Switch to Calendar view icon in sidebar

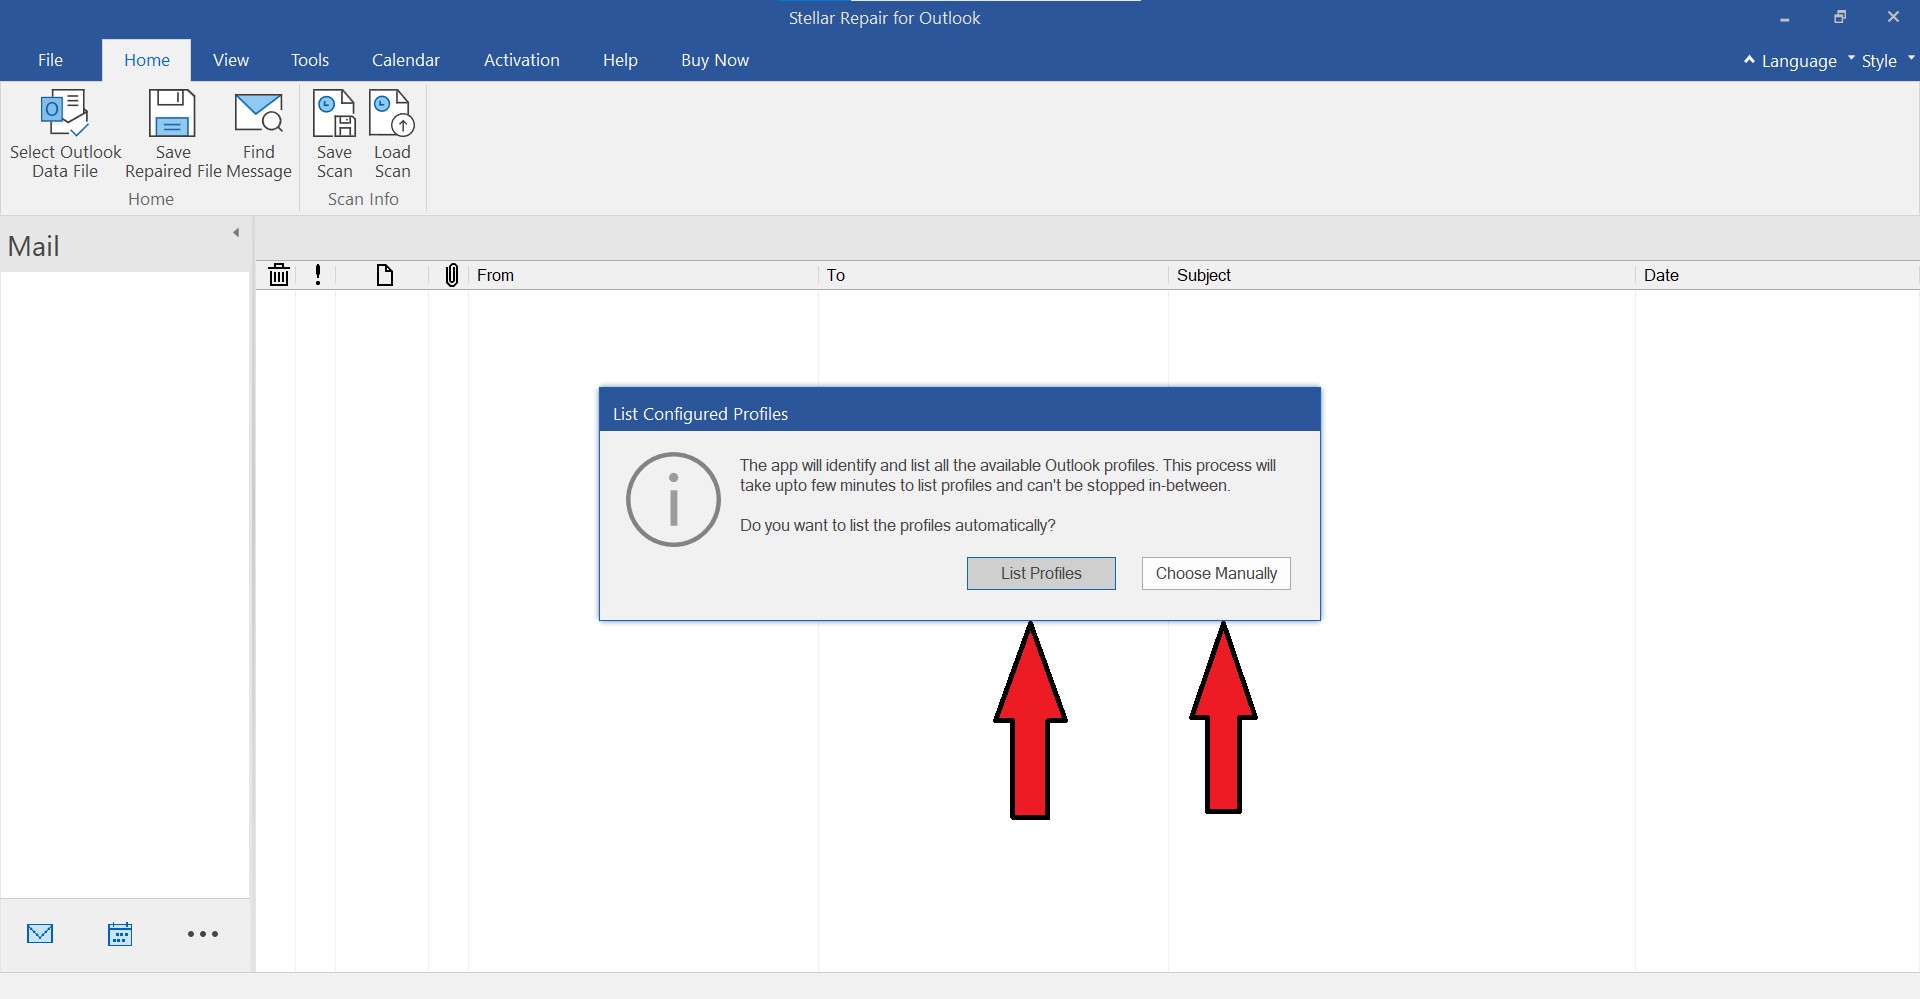120,934
